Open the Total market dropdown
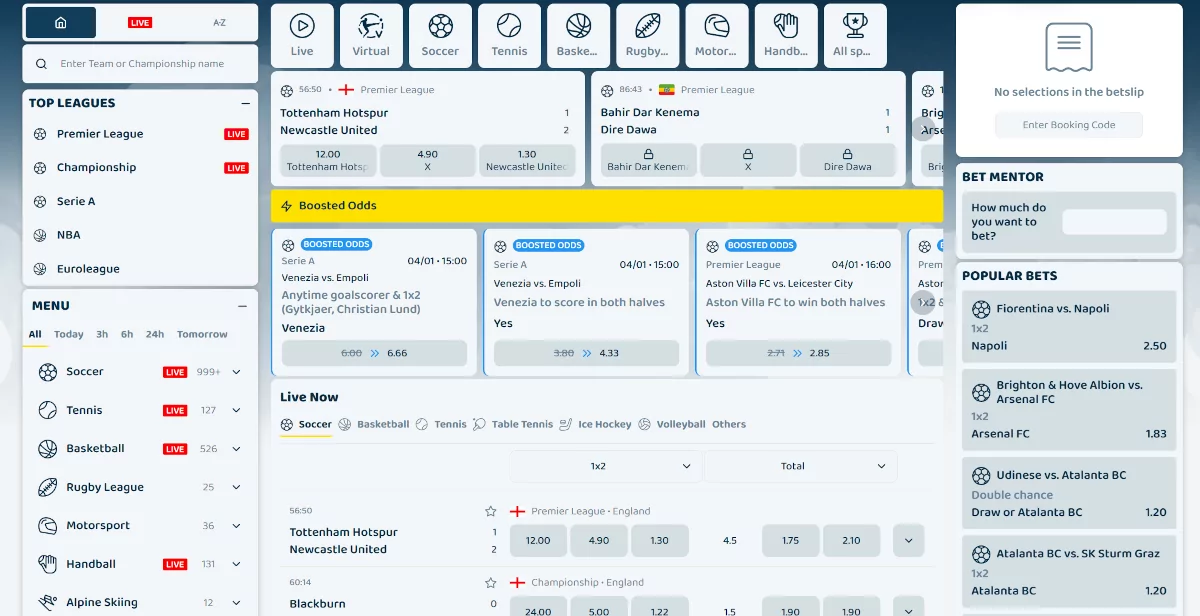This screenshot has width=1200, height=616. tap(800, 466)
